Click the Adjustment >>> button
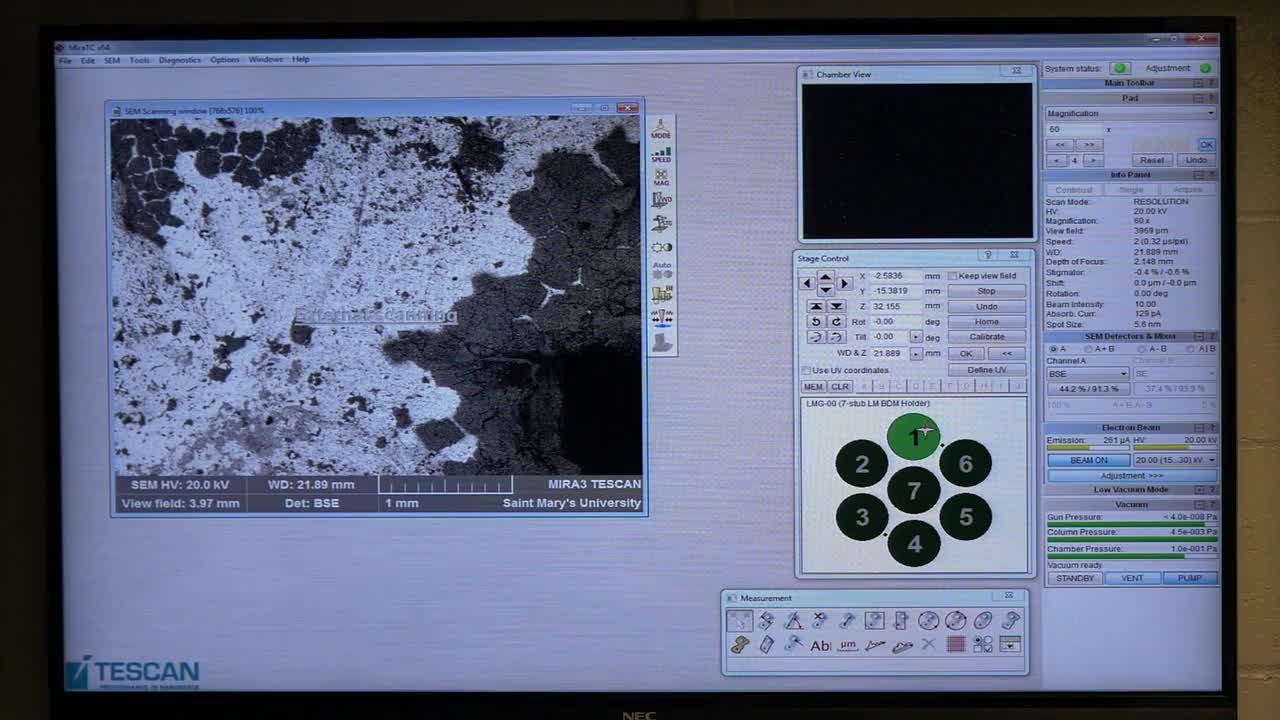Image resolution: width=1280 pixels, height=720 pixels. tap(1131, 476)
